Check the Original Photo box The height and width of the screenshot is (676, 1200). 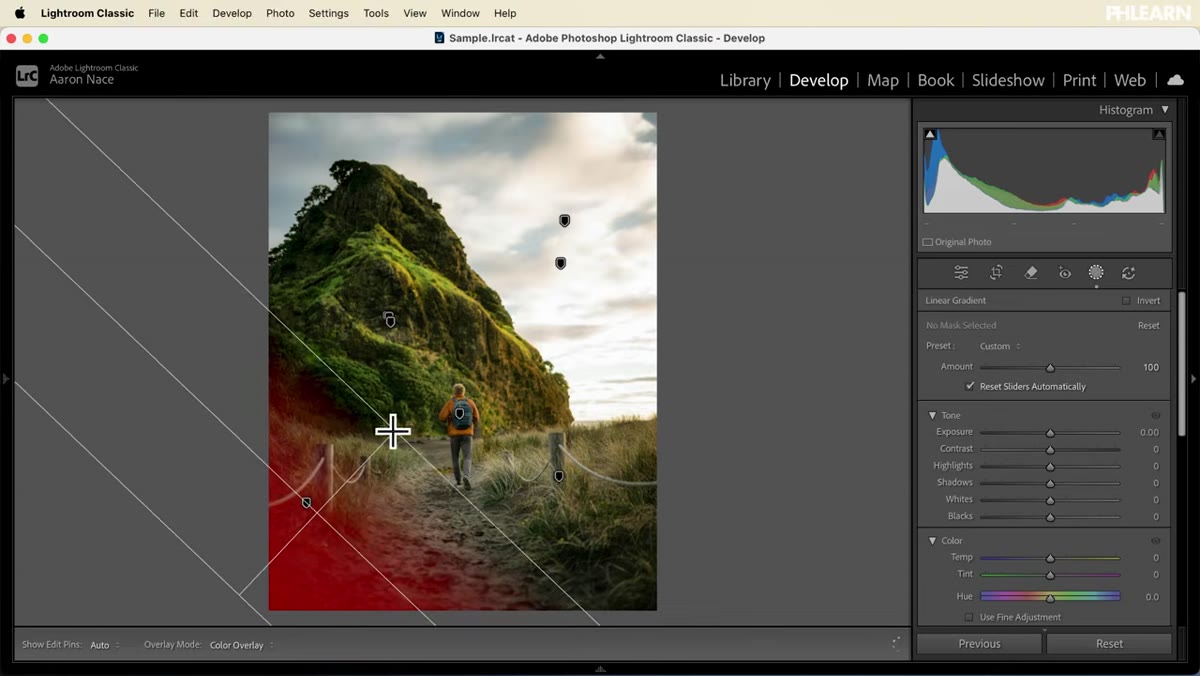coord(927,242)
